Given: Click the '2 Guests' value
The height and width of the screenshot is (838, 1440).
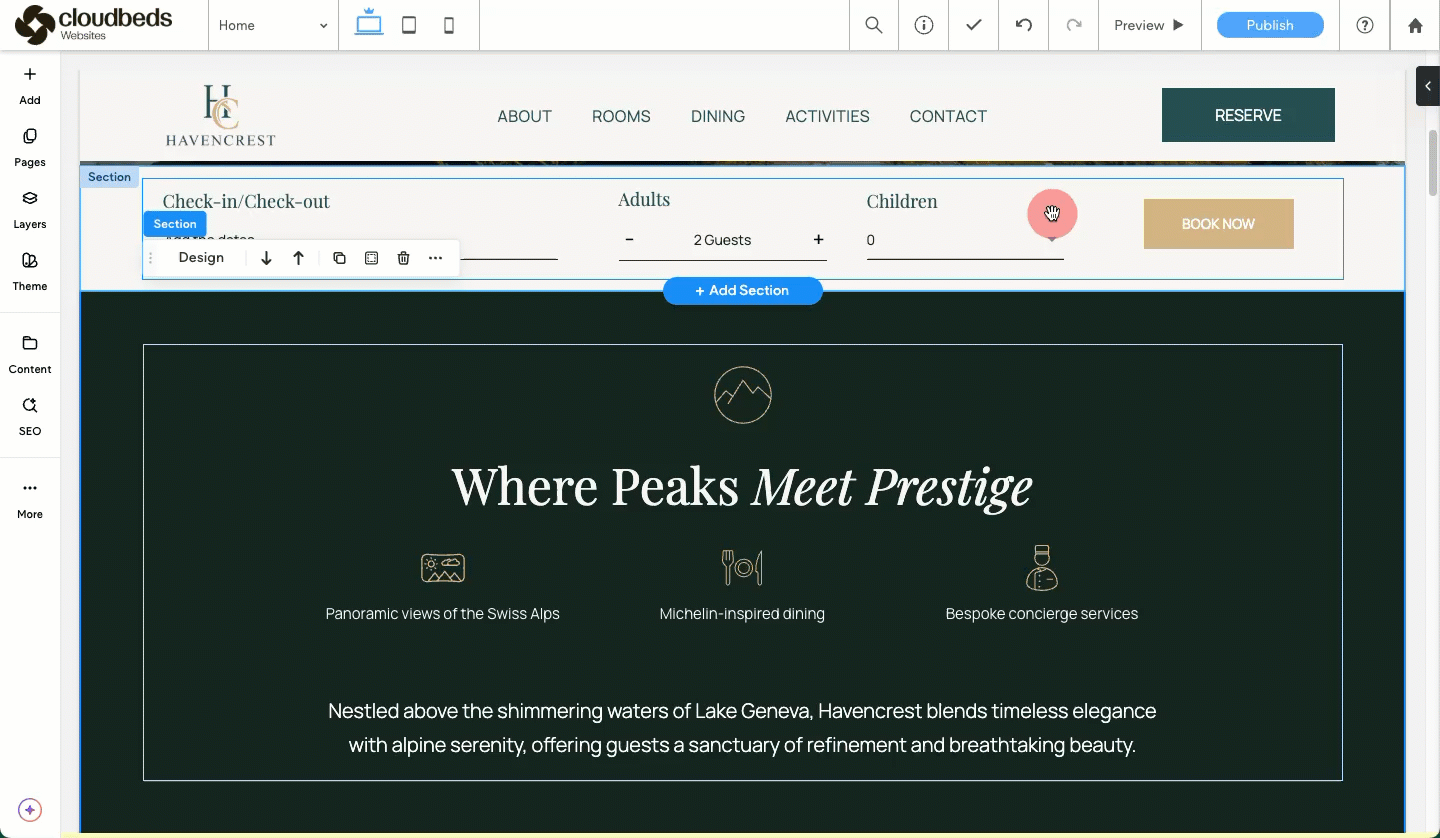Looking at the screenshot, I should click(722, 240).
